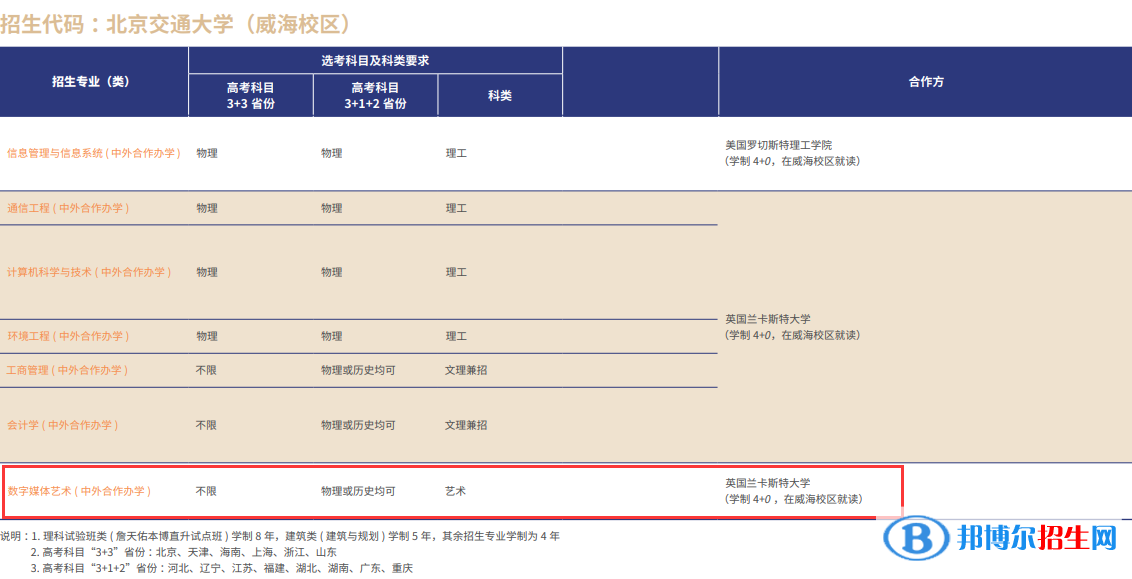Open 数字媒体艺术 (中外合作办学) major
Viewport: 1132px width, 579px height.
tap(79, 491)
